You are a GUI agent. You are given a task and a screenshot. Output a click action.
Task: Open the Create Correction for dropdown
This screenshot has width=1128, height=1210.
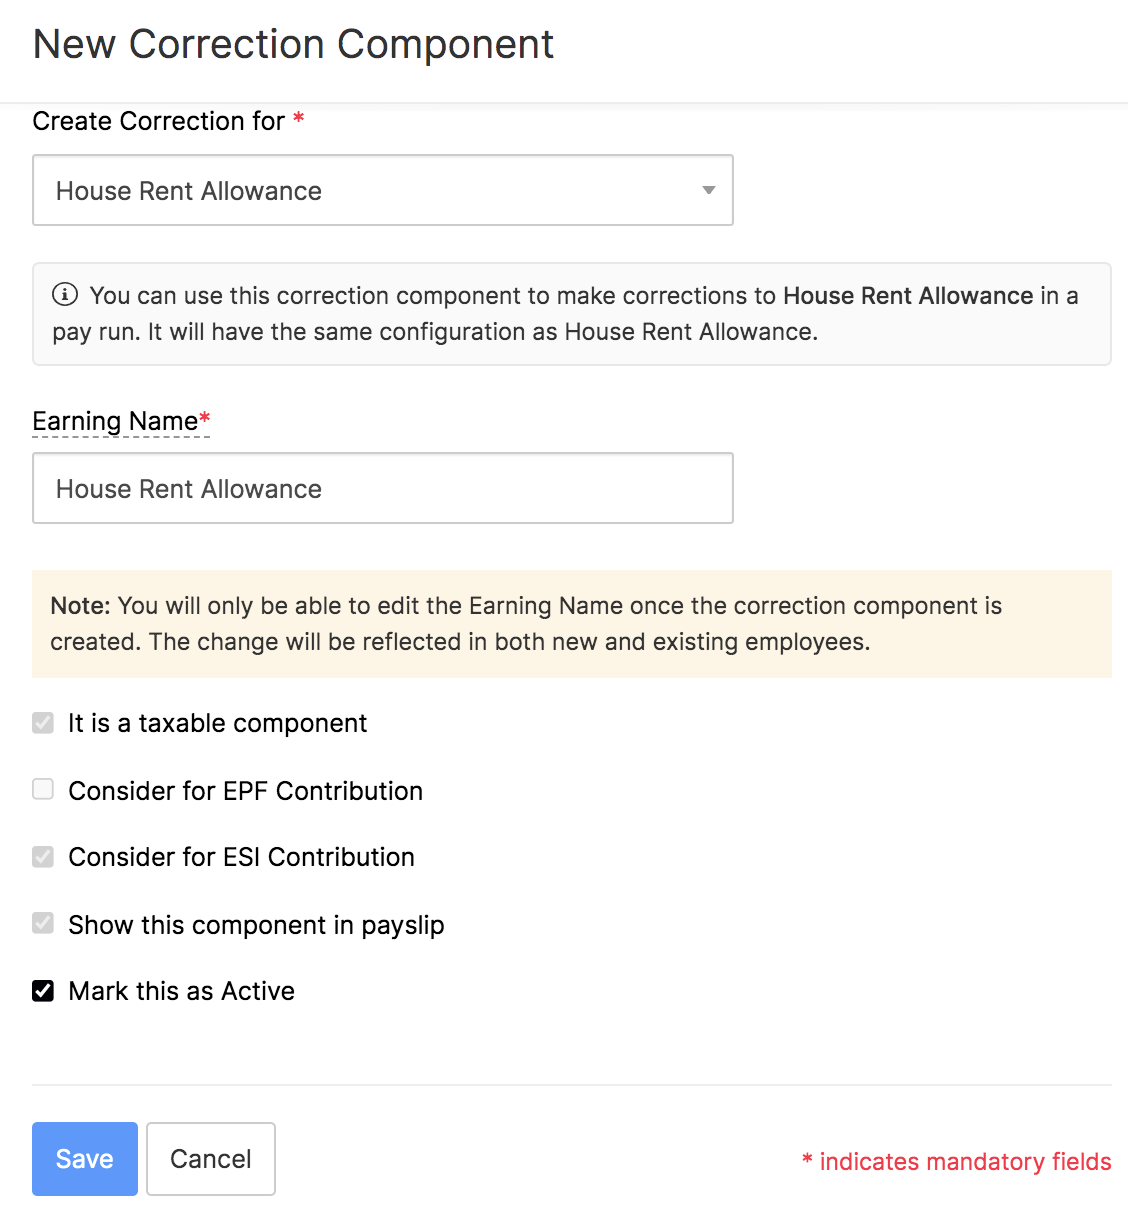click(383, 190)
